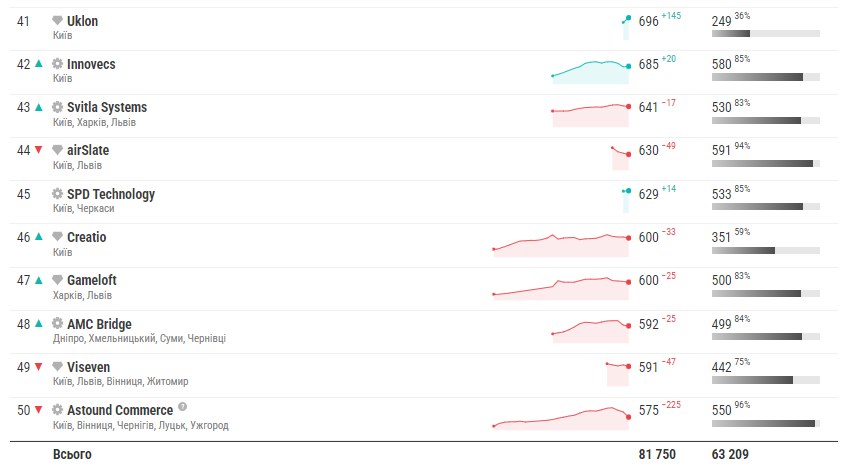The height and width of the screenshot is (469, 849).
Task: Open the Astound Commerce company link
Action: (120, 410)
